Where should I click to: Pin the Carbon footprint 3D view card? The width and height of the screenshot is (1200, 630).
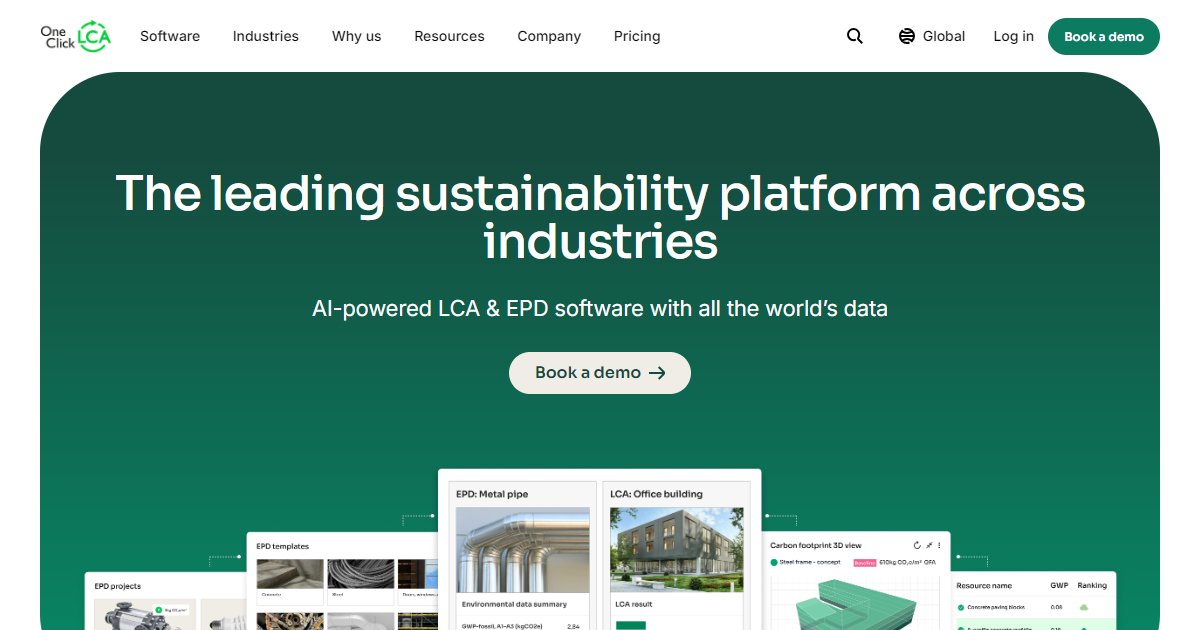pos(929,545)
